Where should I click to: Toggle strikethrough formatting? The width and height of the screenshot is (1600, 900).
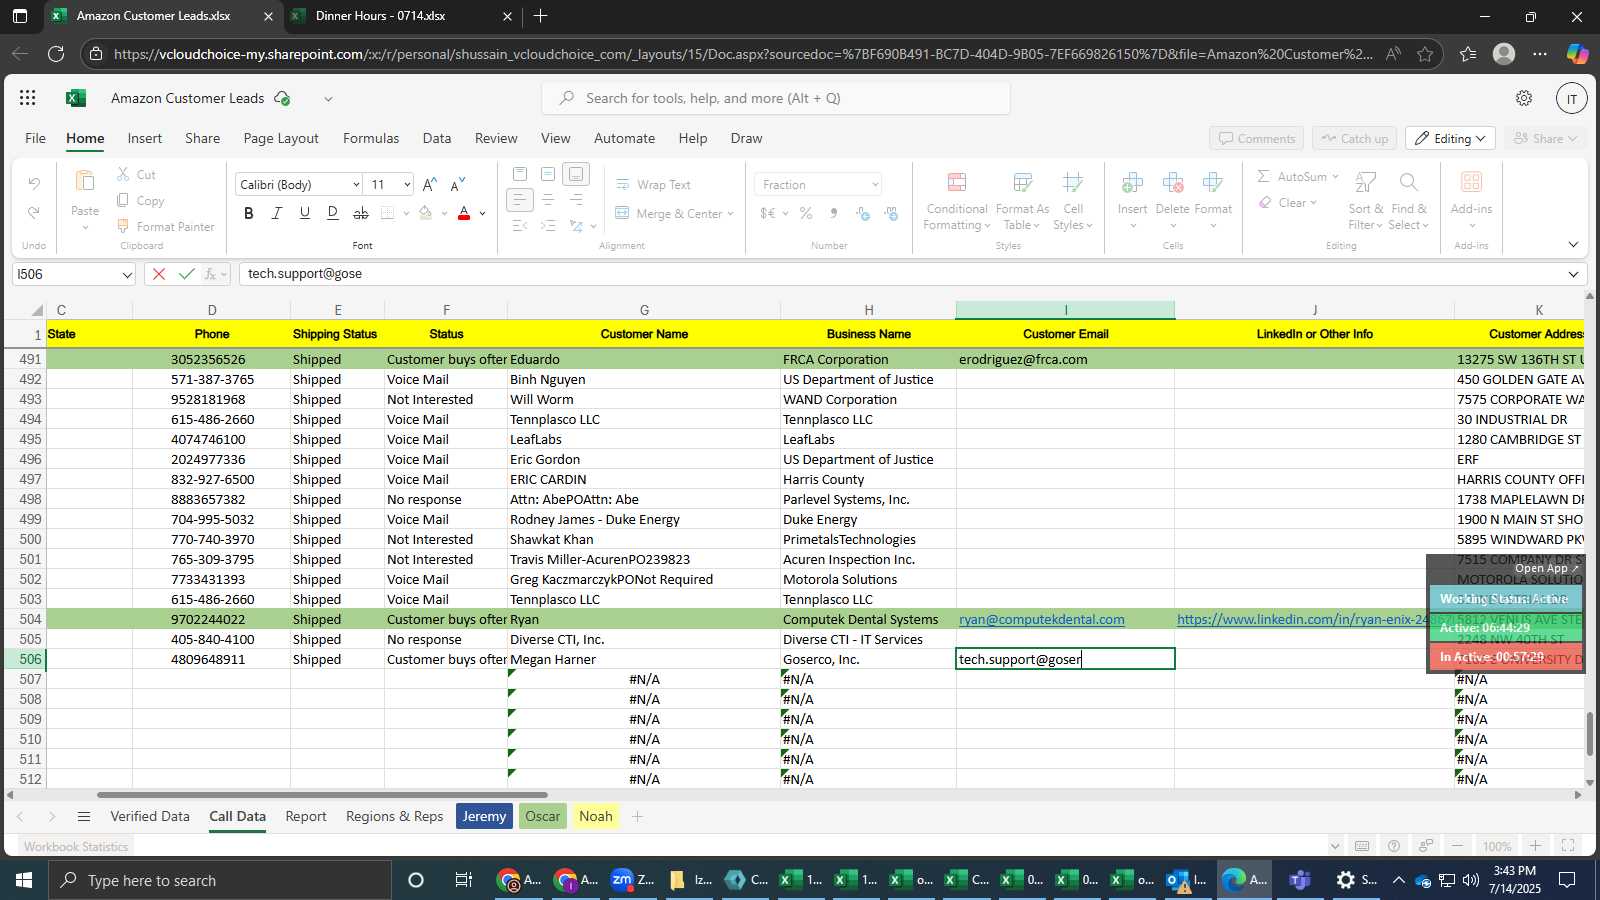361,213
